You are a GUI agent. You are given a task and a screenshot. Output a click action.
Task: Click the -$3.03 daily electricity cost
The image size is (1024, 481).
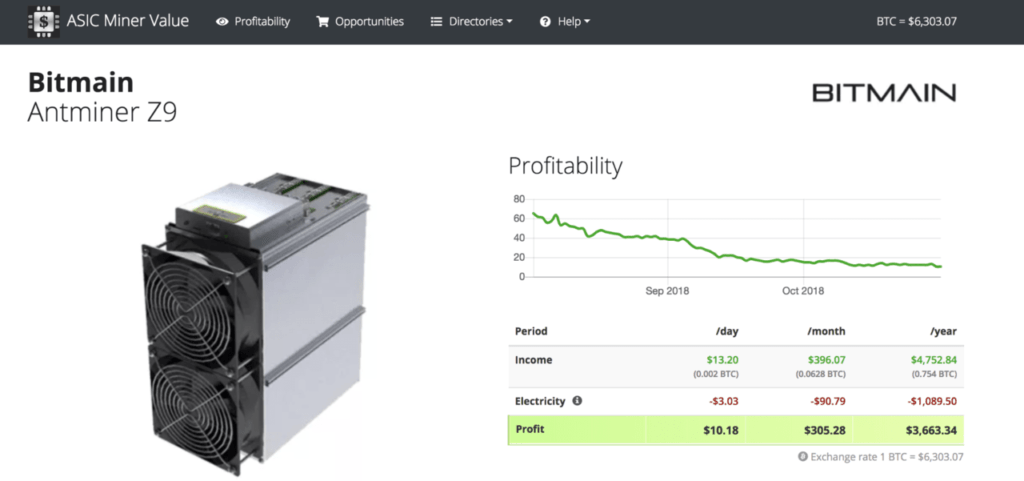click(x=724, y=401)
